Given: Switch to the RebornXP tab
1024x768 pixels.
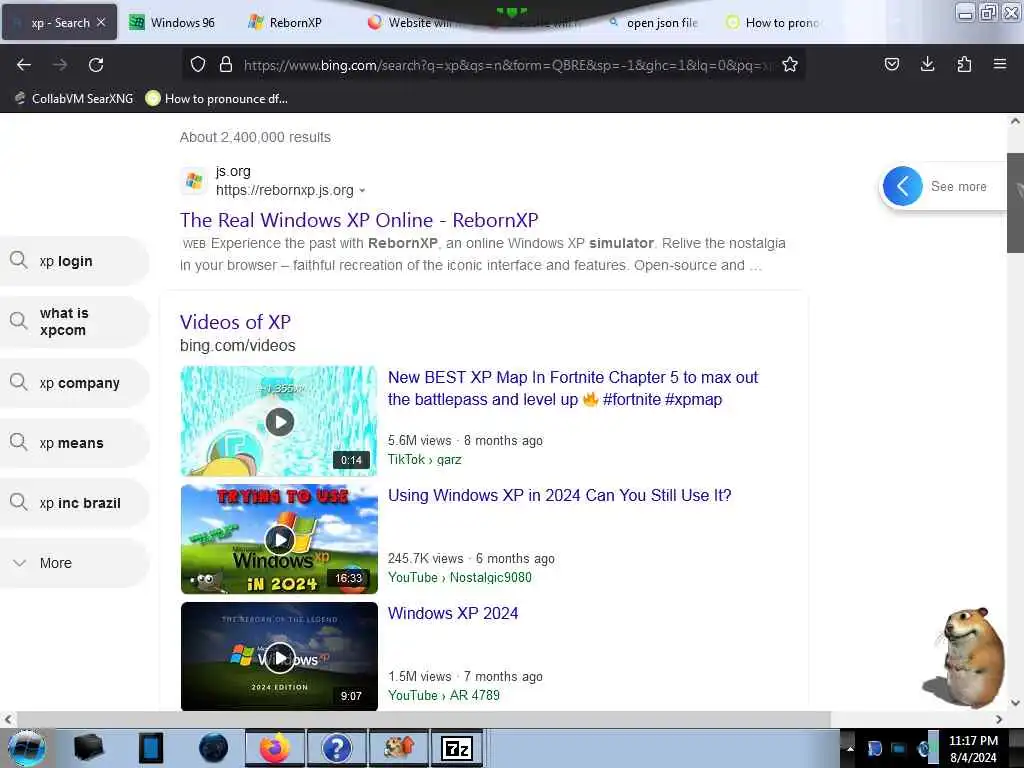Looking at the screenshot, I should coord(285,22).
